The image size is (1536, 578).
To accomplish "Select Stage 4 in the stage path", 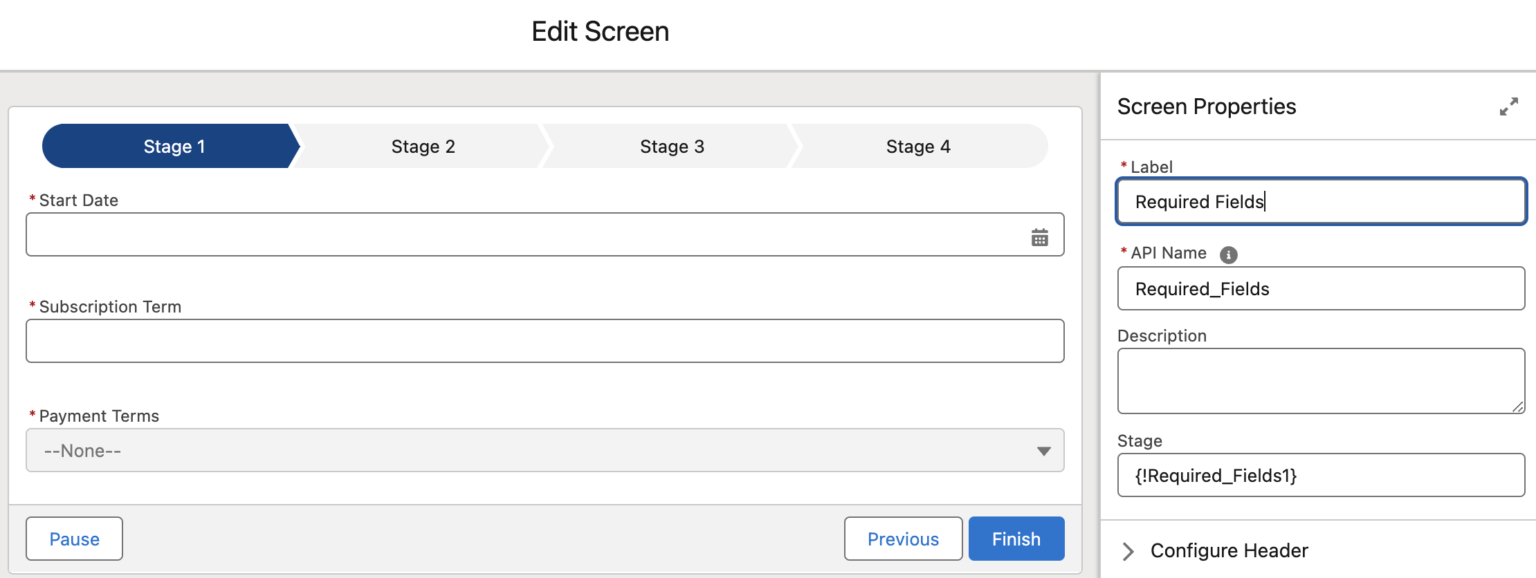I will (x=917, y=146).
